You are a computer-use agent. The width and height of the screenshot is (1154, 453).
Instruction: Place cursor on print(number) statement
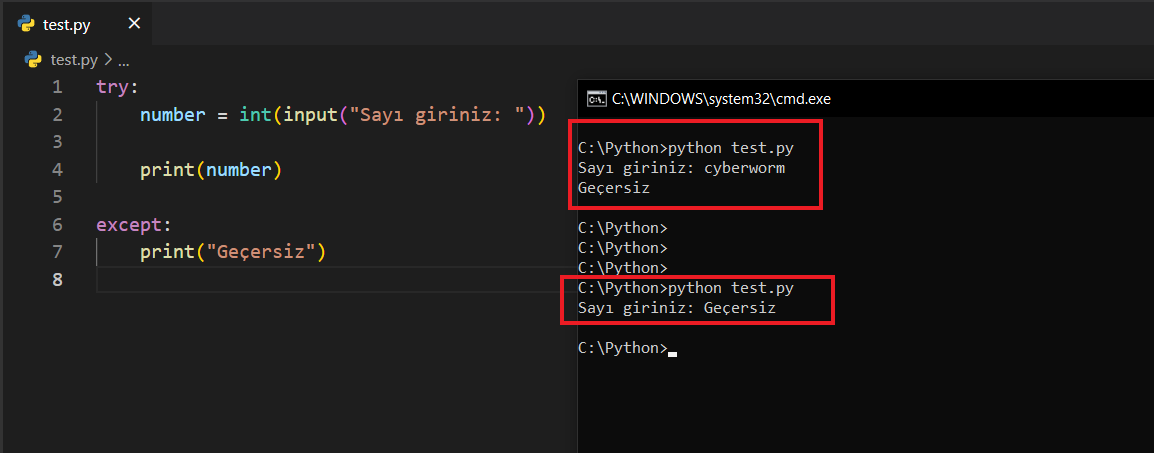coord(211,170)
